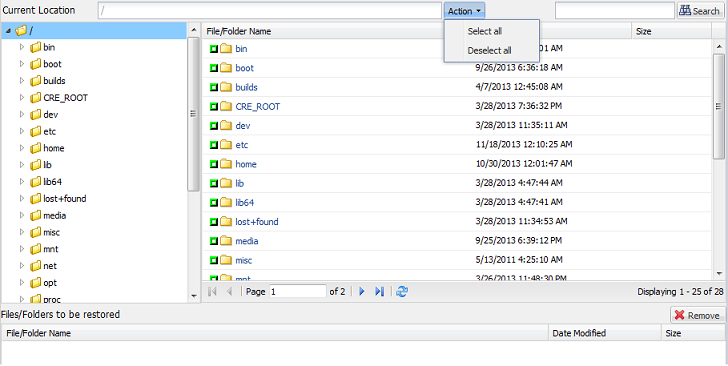Toggle green checkbox for etc row
The height and width of the screenshot is (366, 728).
point(214,145)
